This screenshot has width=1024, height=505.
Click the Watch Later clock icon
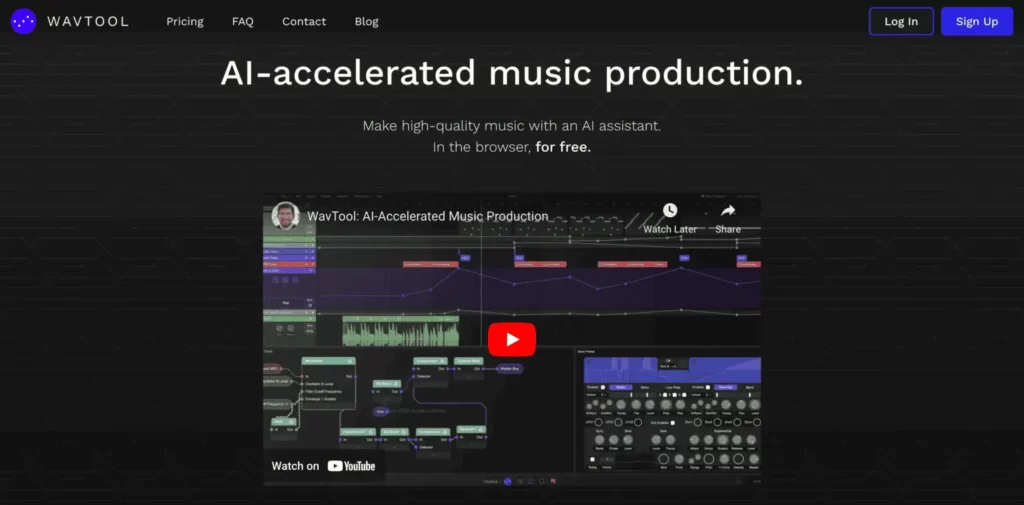(670, 210)
